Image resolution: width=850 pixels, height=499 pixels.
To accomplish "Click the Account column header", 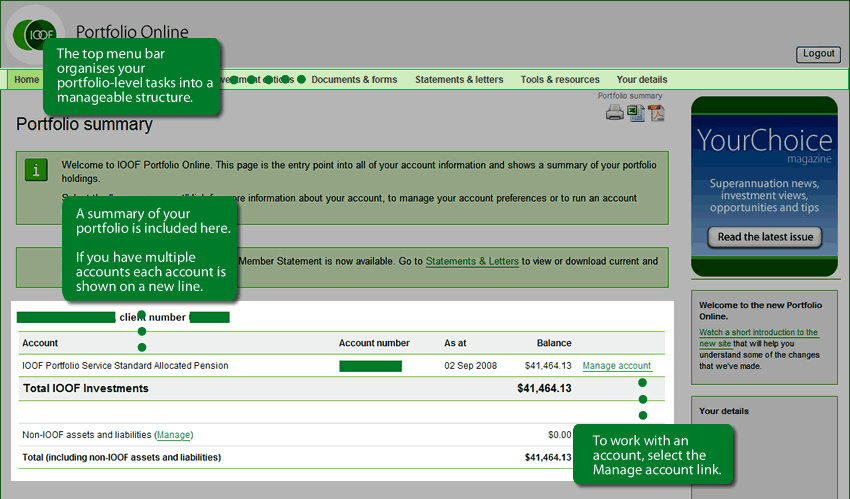I will point(40,343).
